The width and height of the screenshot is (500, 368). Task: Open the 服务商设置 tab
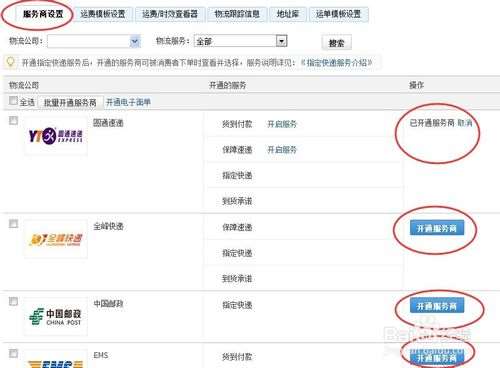pyautogui.click(x=43, y=14)
